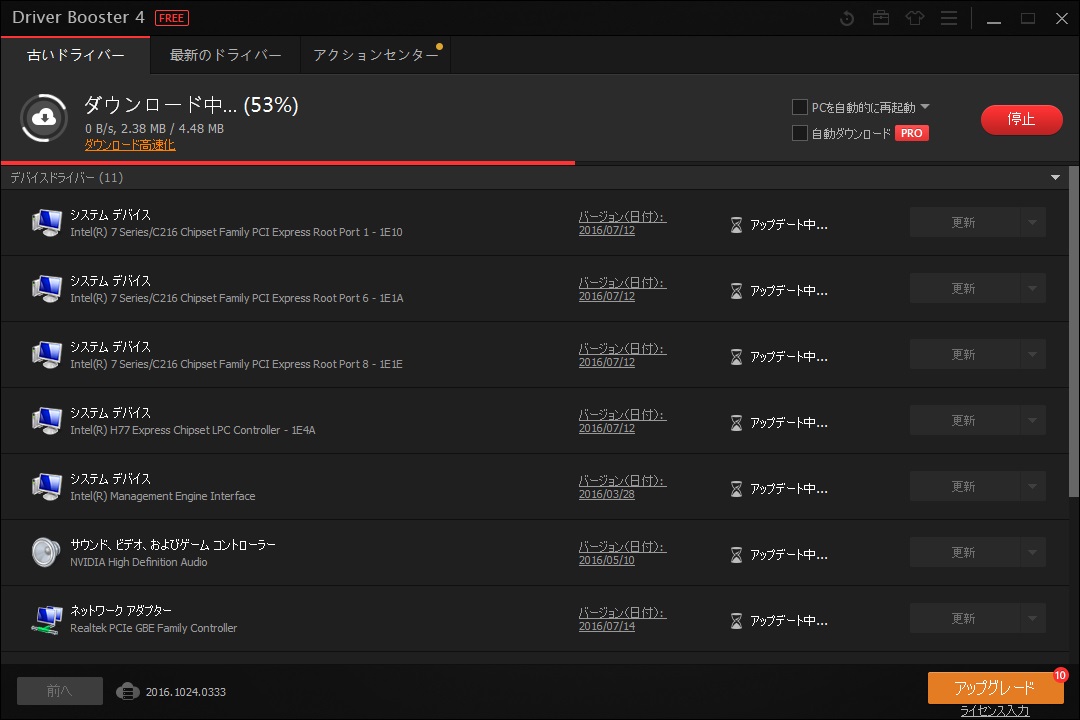Click hourglass icon in Root Port 1 row
This screenshot has height=720, width=1080.
pyautogui.click(x=736, y=225)
